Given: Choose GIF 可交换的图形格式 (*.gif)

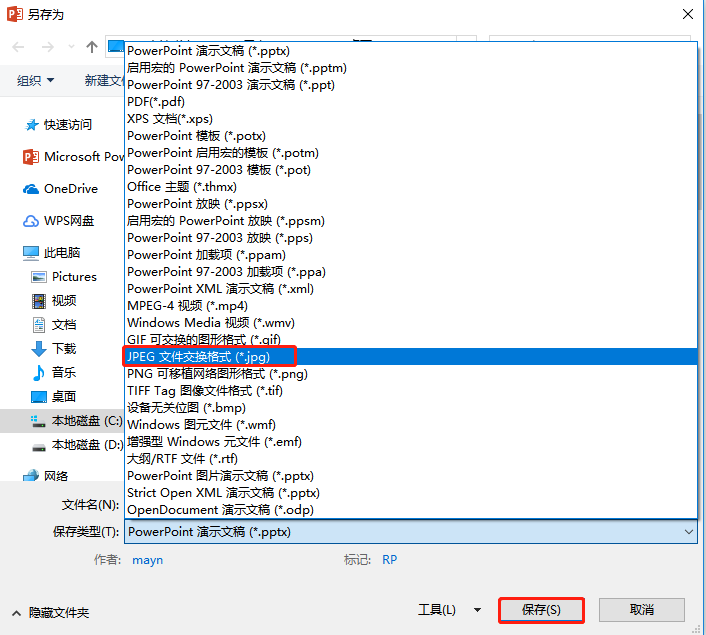Looking at the screenshot, I should click(x=411, y=340).
